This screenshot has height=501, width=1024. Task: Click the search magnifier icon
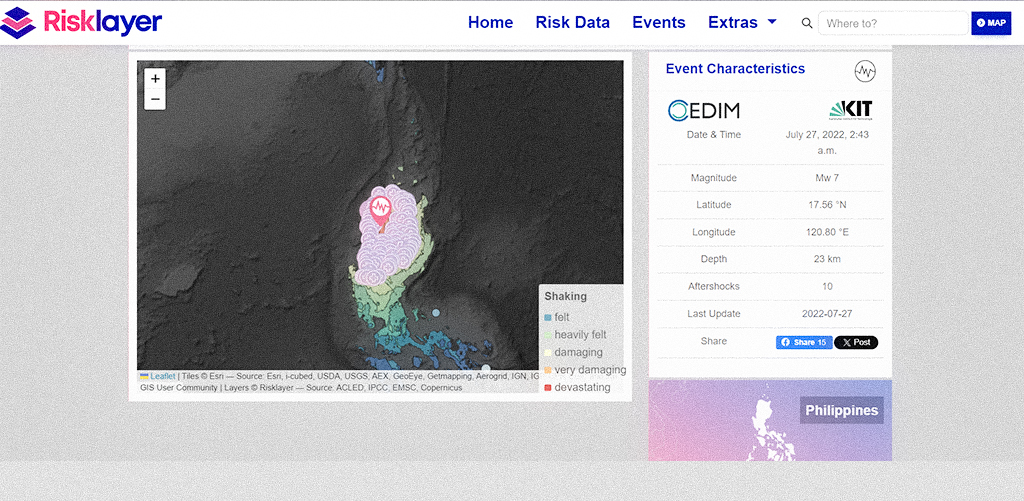807,23
